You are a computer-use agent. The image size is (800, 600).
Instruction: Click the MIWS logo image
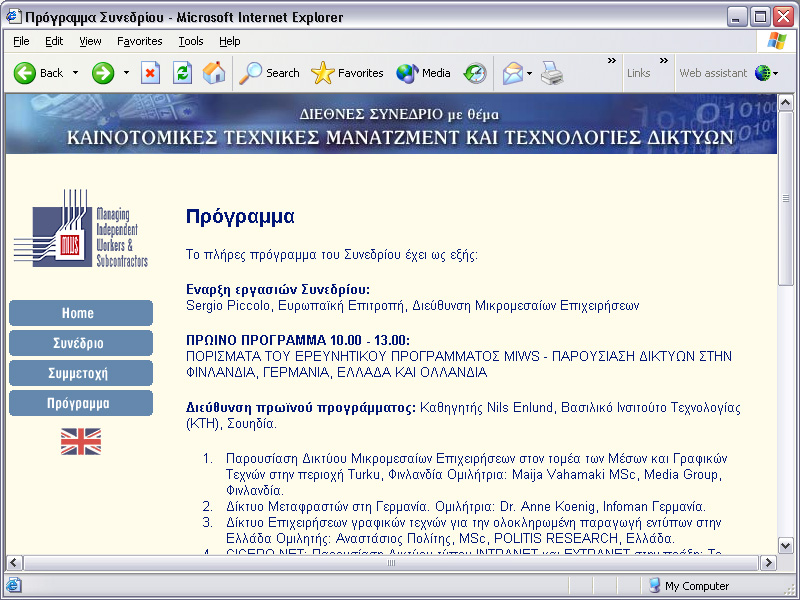[81, 228]
